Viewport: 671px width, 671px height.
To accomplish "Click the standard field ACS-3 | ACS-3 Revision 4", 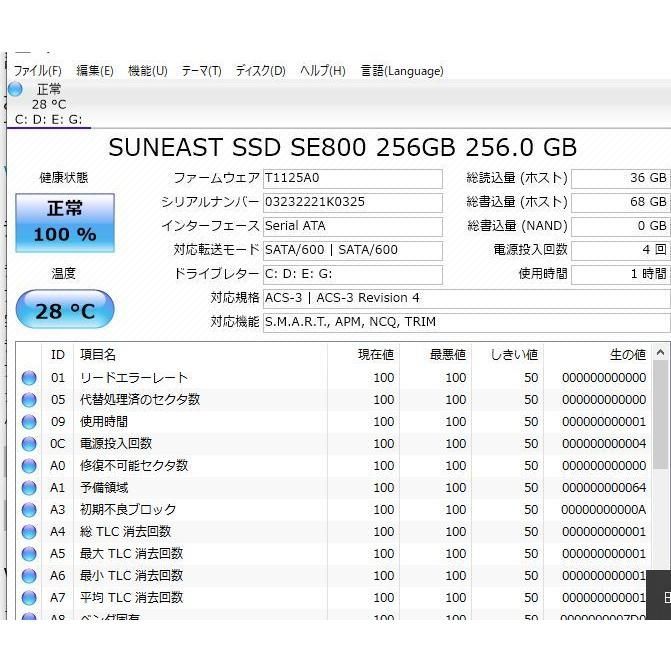I will coord(466,298).
